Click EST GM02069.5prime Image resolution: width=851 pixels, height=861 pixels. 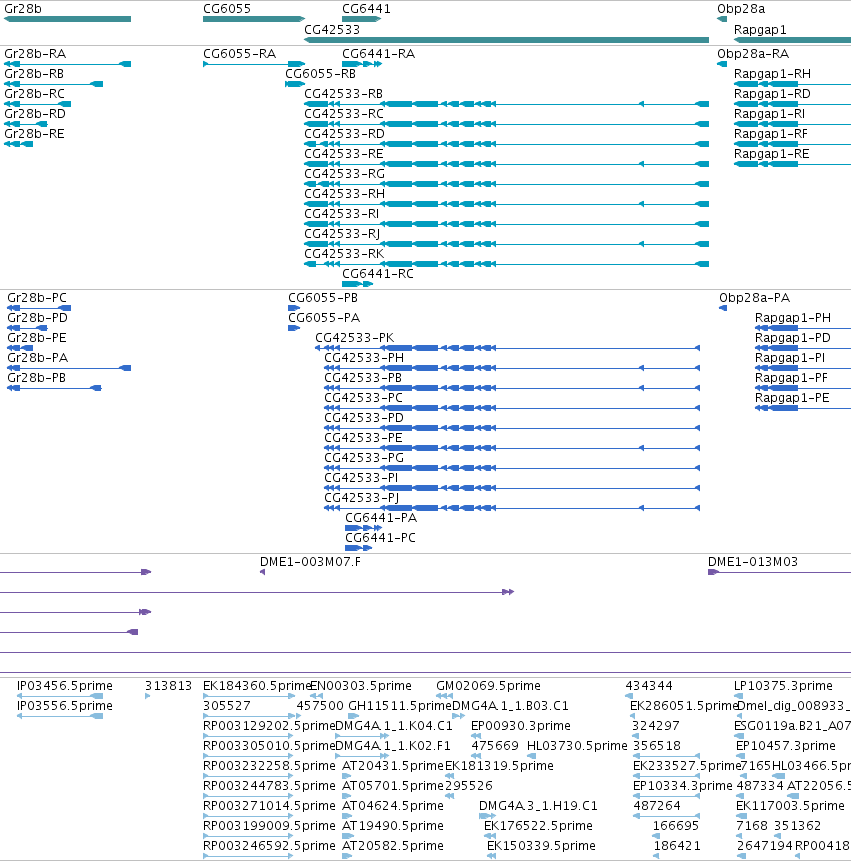tap(489, 686)
